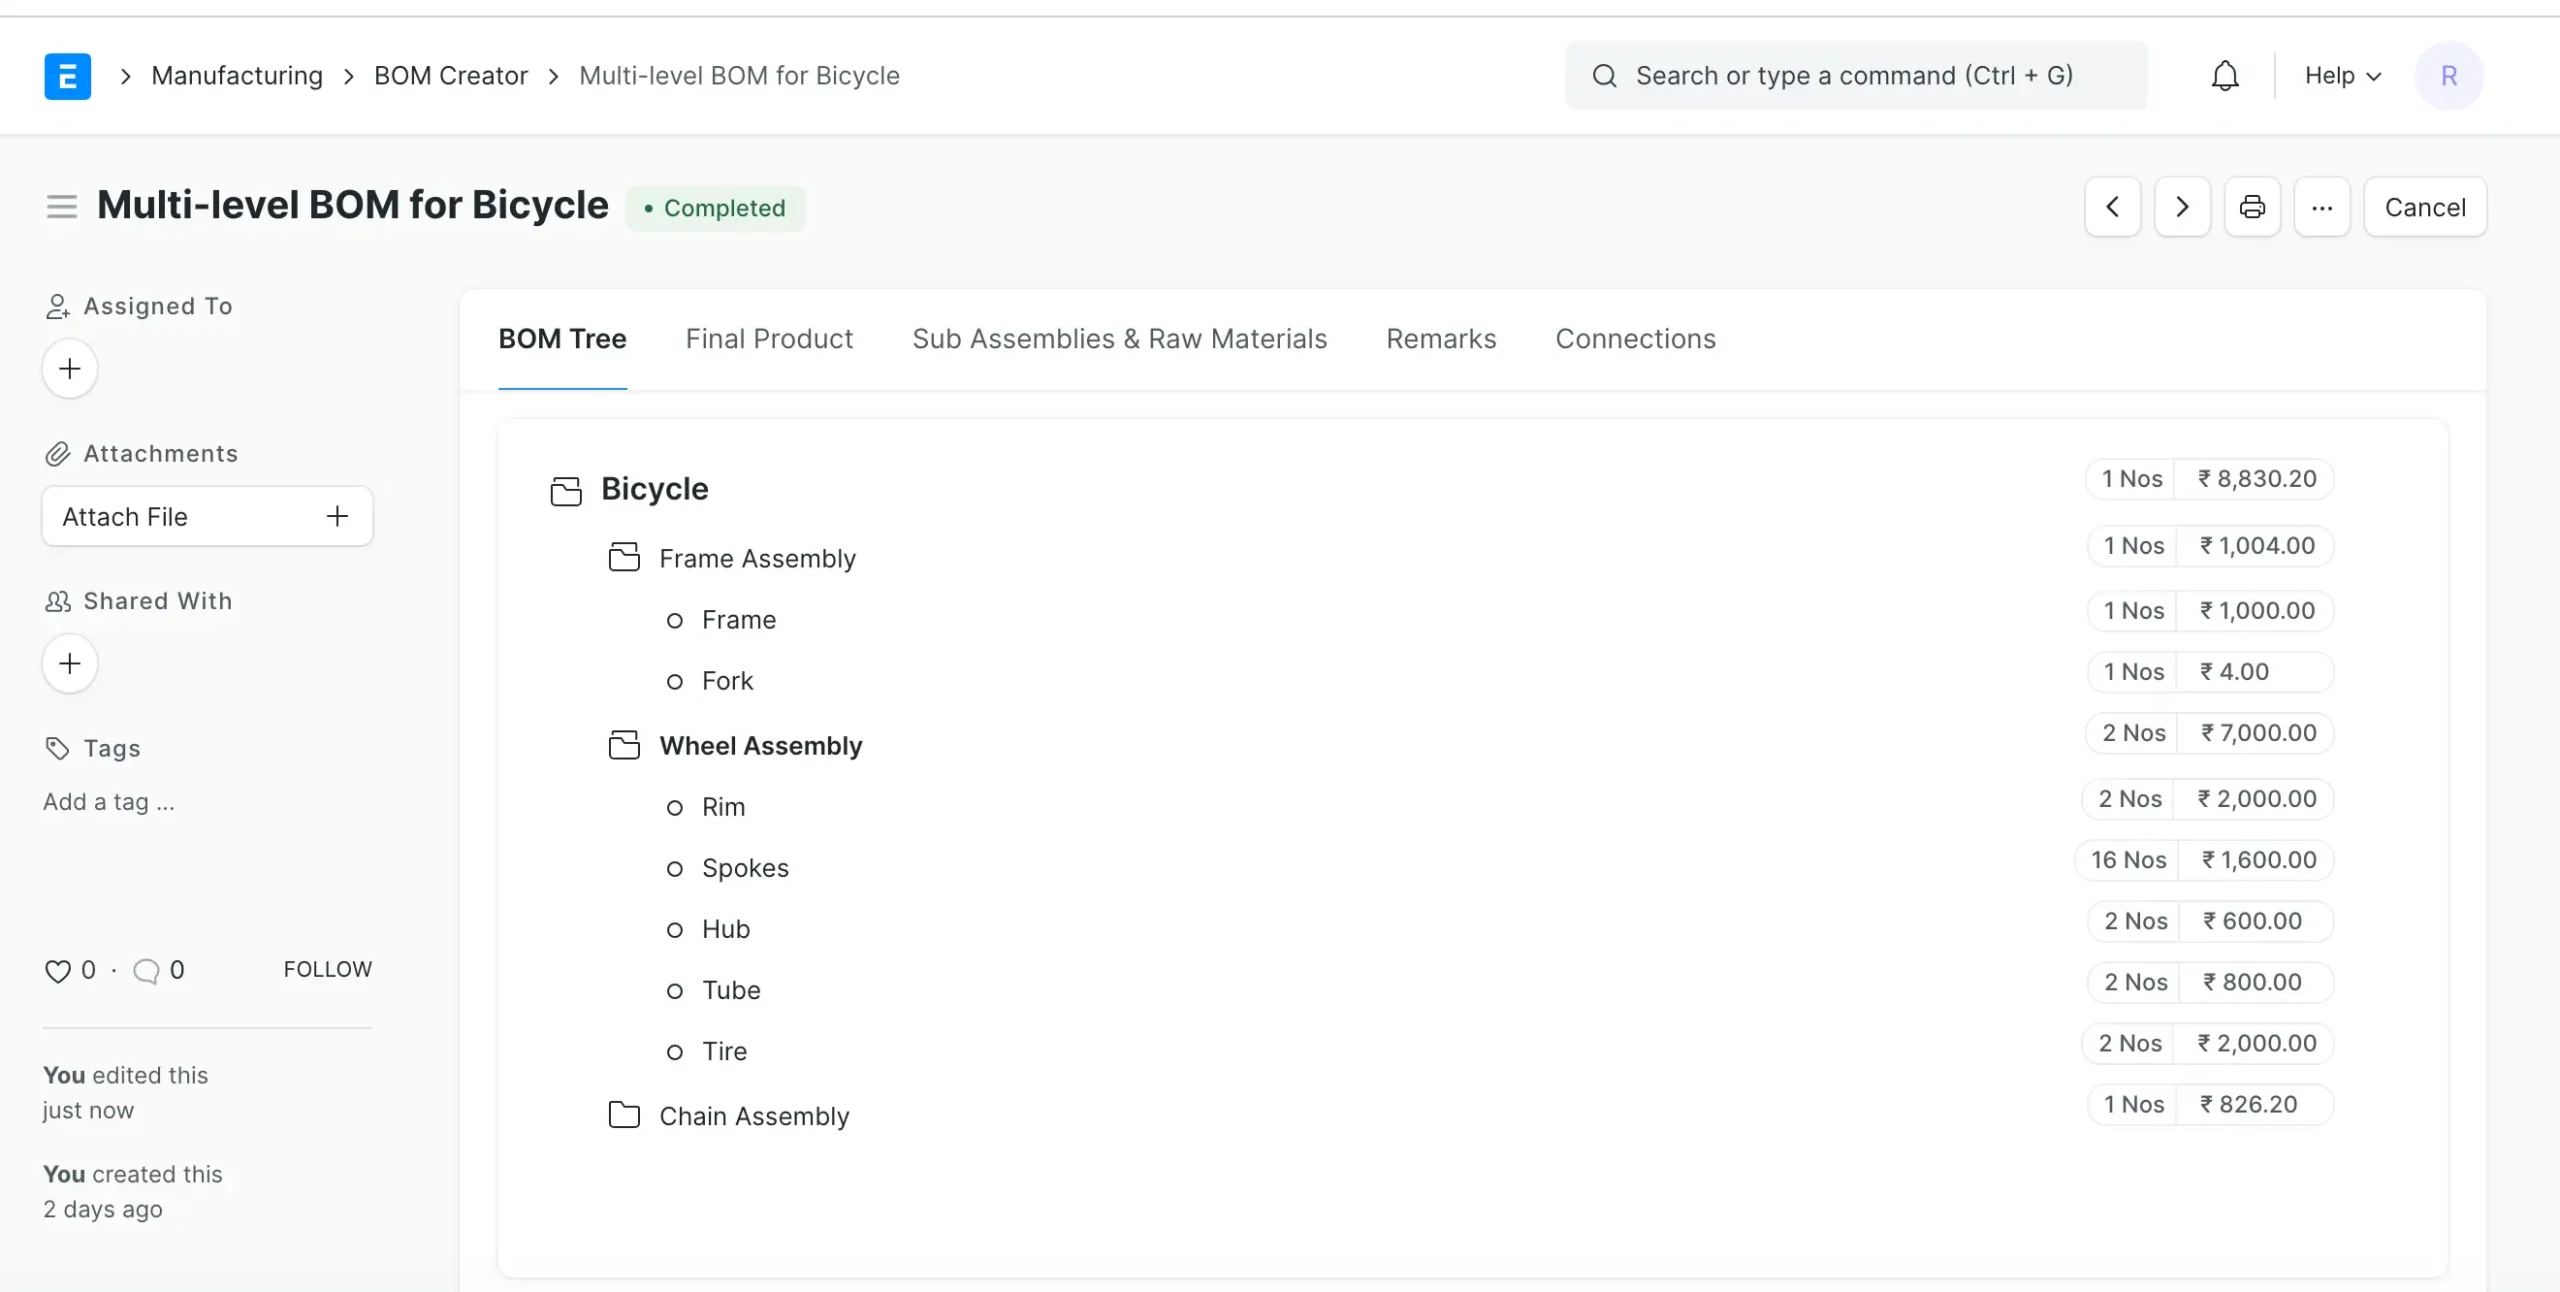The image size is (2560, 1292).
Task: Expand the Chain Assembly folder
Action: pos(624,1114)
